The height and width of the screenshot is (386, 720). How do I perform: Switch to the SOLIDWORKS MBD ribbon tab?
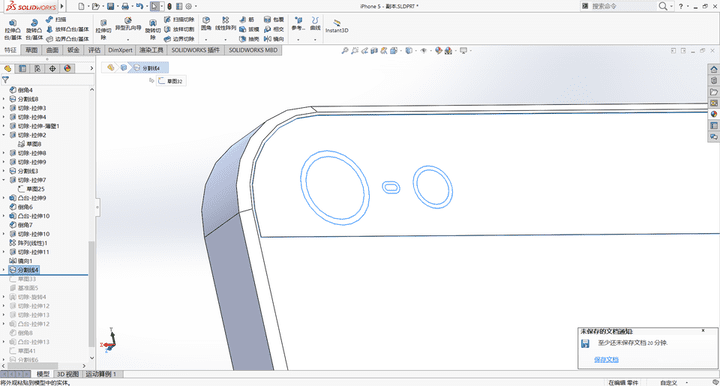coord(253,50)
